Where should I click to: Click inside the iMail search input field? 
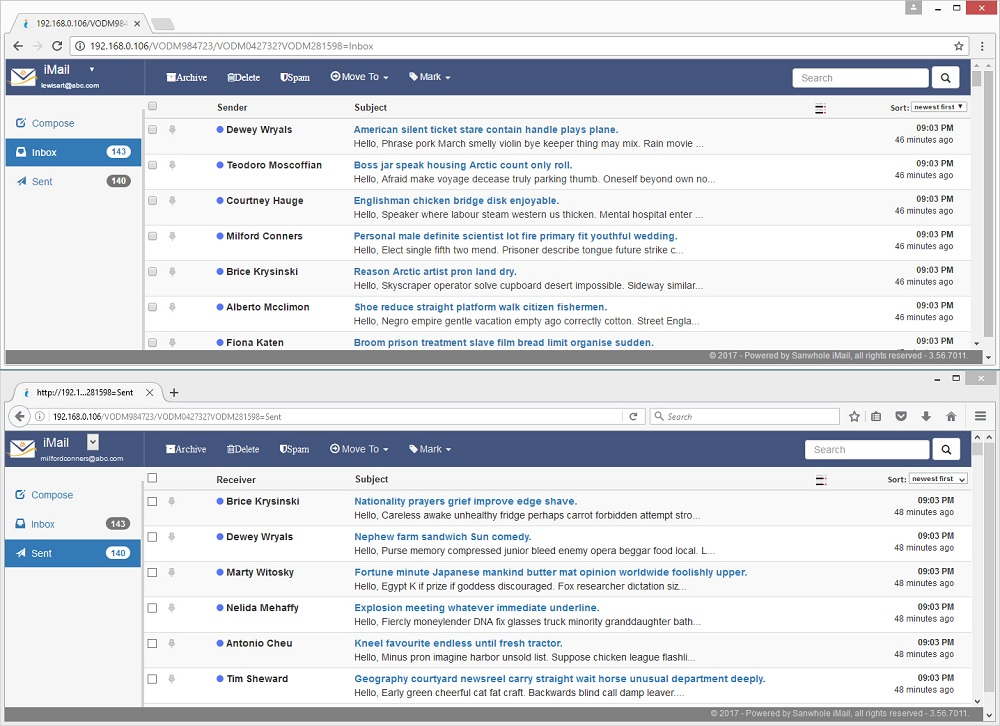pos(860,77)
